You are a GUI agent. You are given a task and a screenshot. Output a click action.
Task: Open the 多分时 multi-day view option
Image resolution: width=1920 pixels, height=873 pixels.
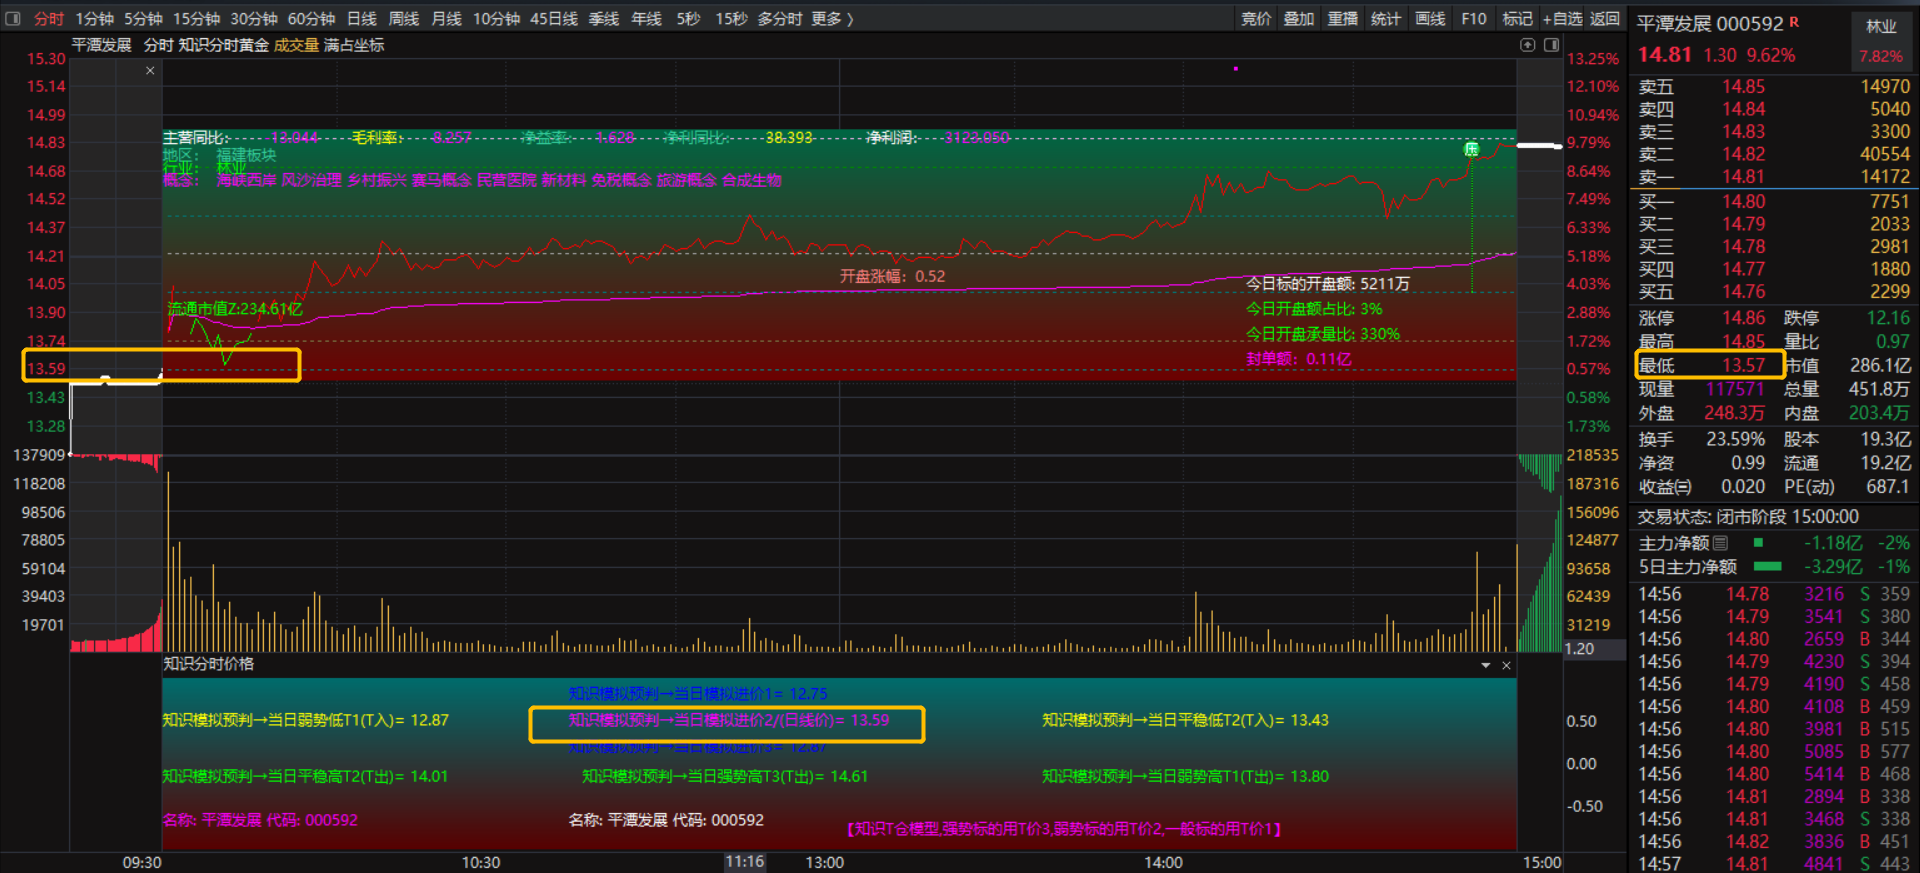[x=780, y=19]
